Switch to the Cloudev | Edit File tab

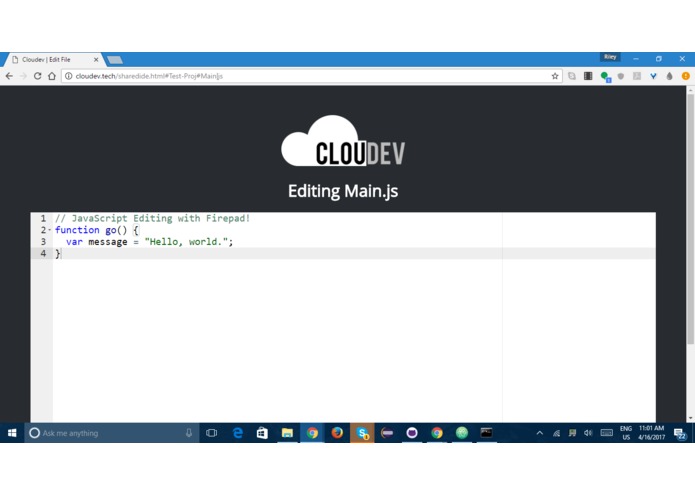pyautogui.click(x=51, y=59)
